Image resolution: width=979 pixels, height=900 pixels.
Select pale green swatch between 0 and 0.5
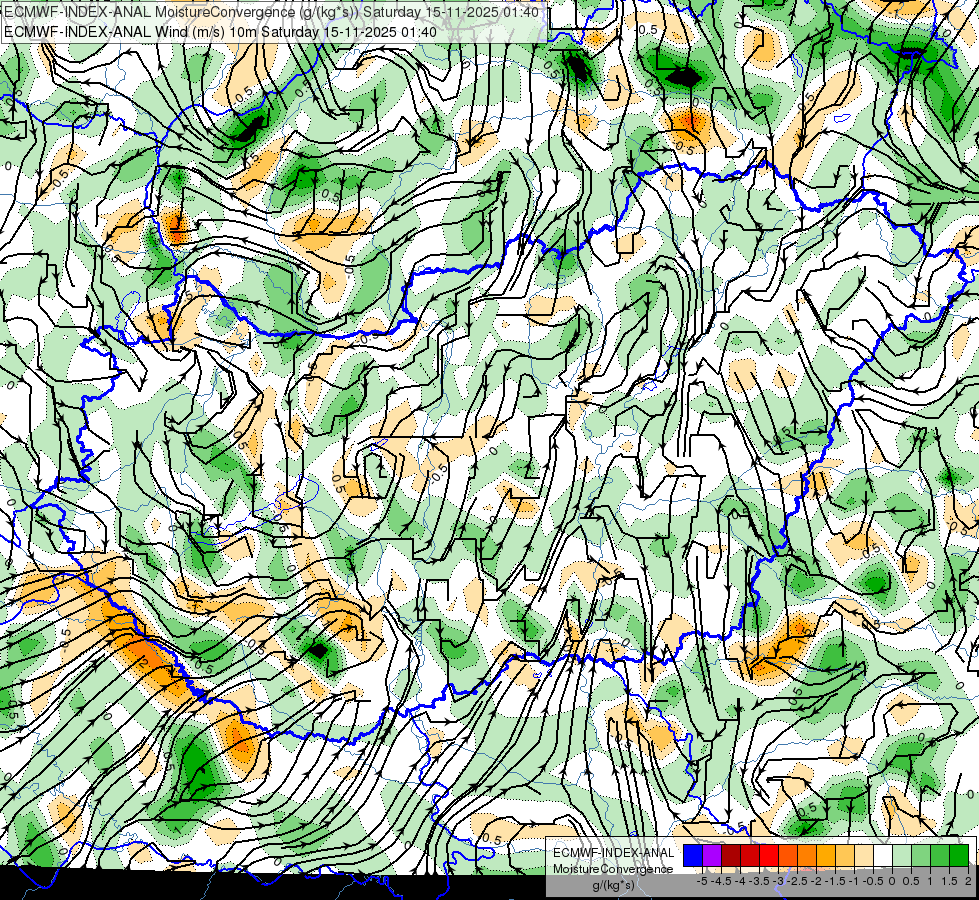click(x=902, y=855)
